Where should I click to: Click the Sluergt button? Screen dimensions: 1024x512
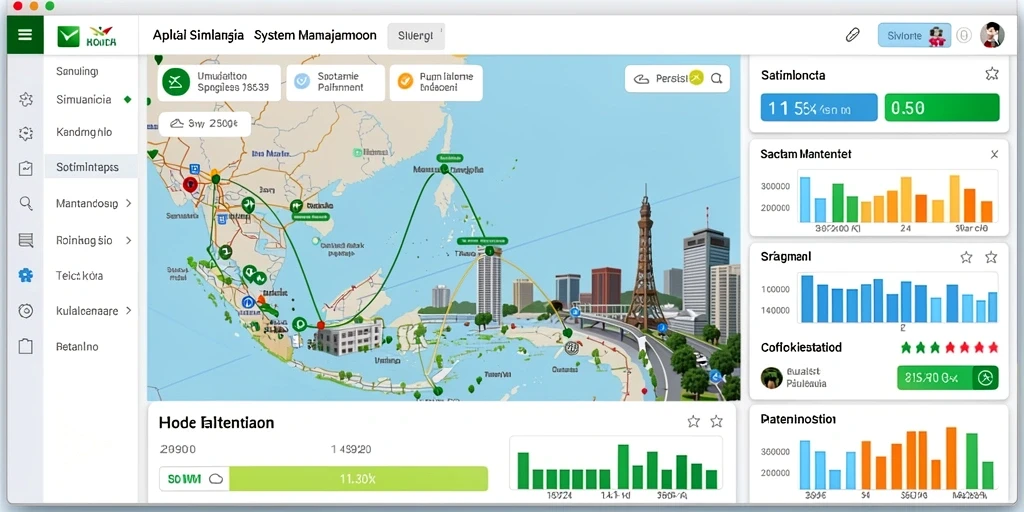click(416, 37)
